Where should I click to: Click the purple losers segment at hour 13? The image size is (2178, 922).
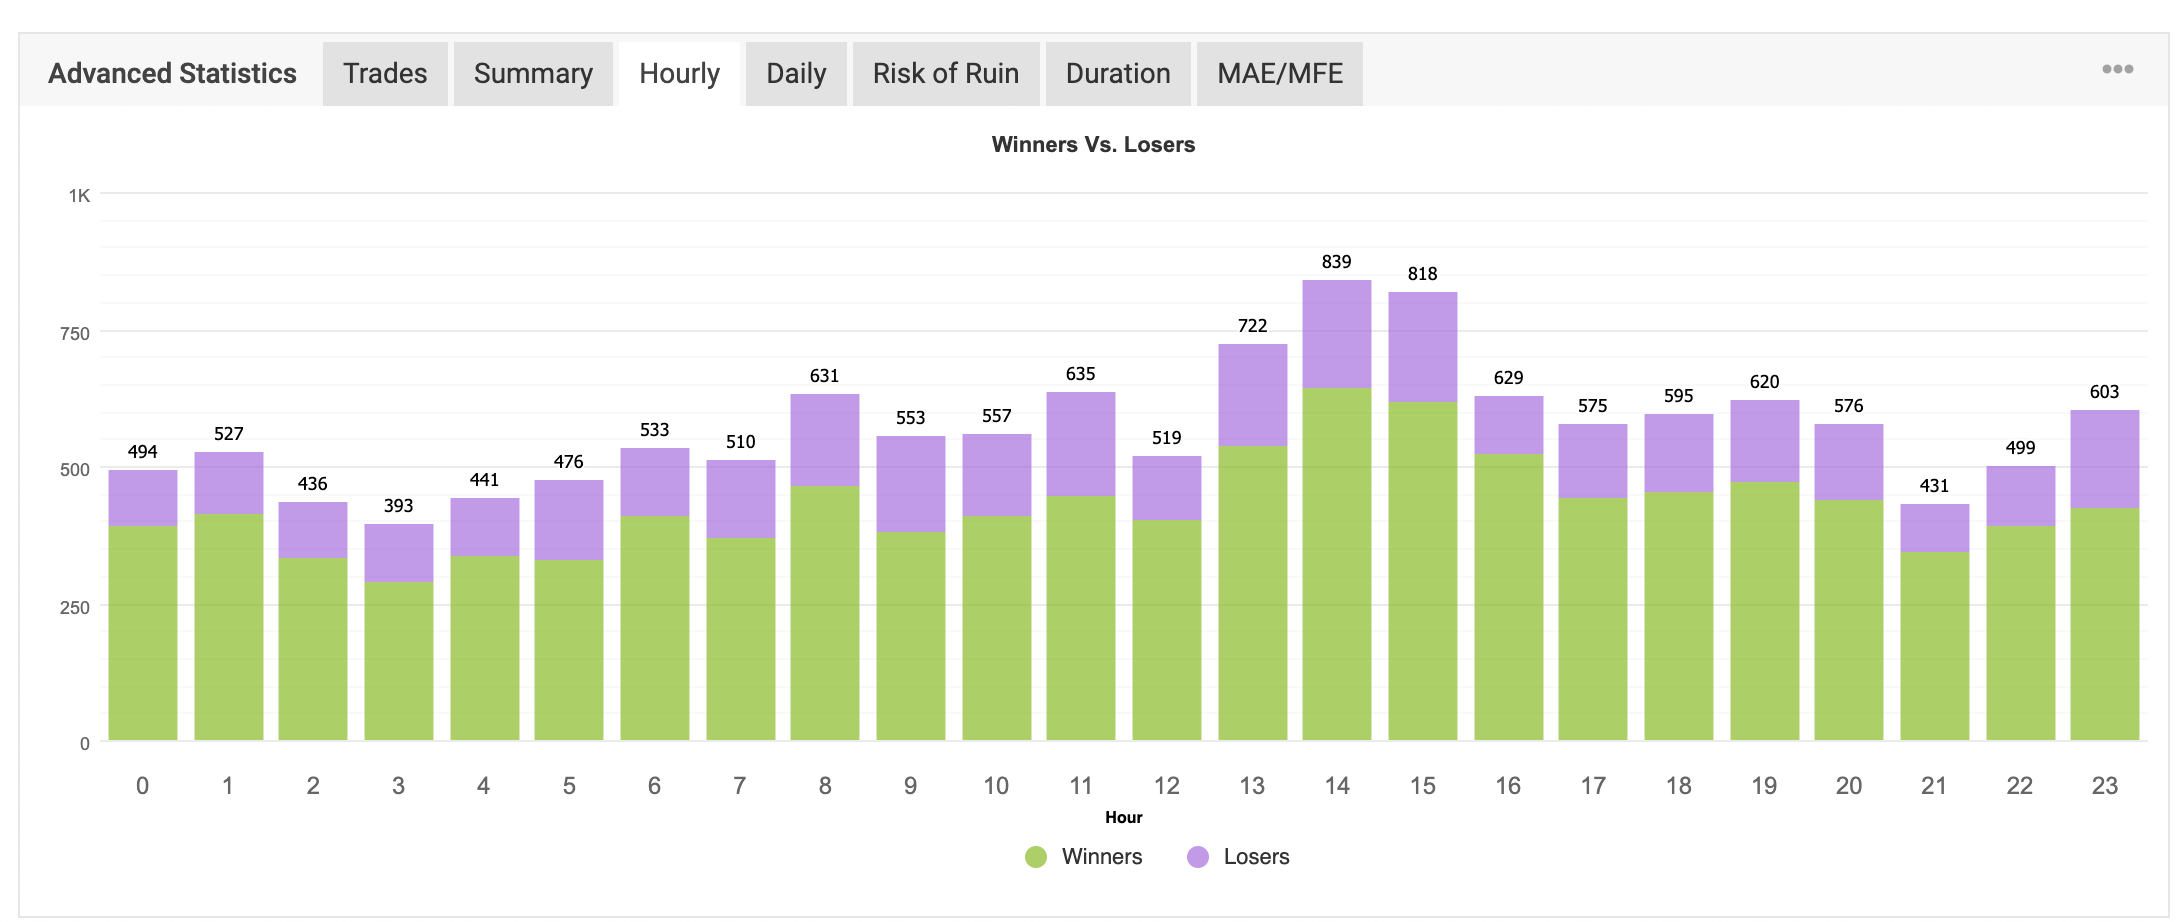tap(1252, 395)
